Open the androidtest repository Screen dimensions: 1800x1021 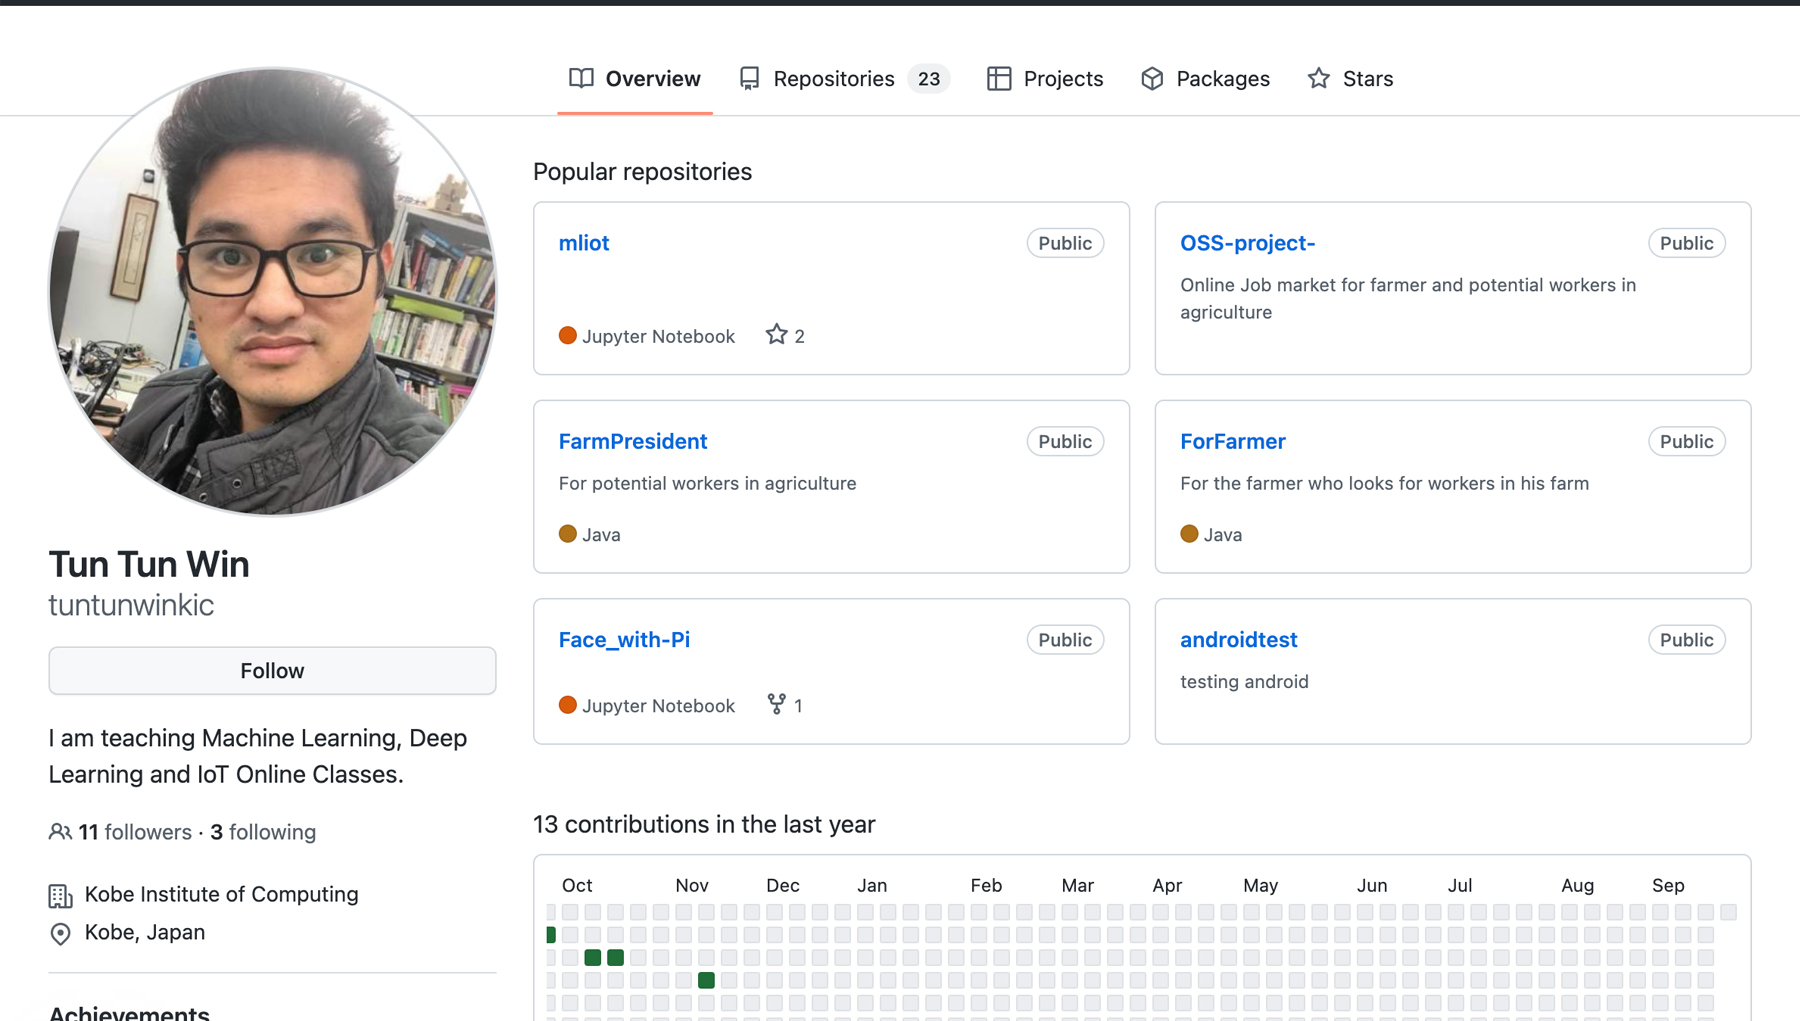coord(1238,639)
